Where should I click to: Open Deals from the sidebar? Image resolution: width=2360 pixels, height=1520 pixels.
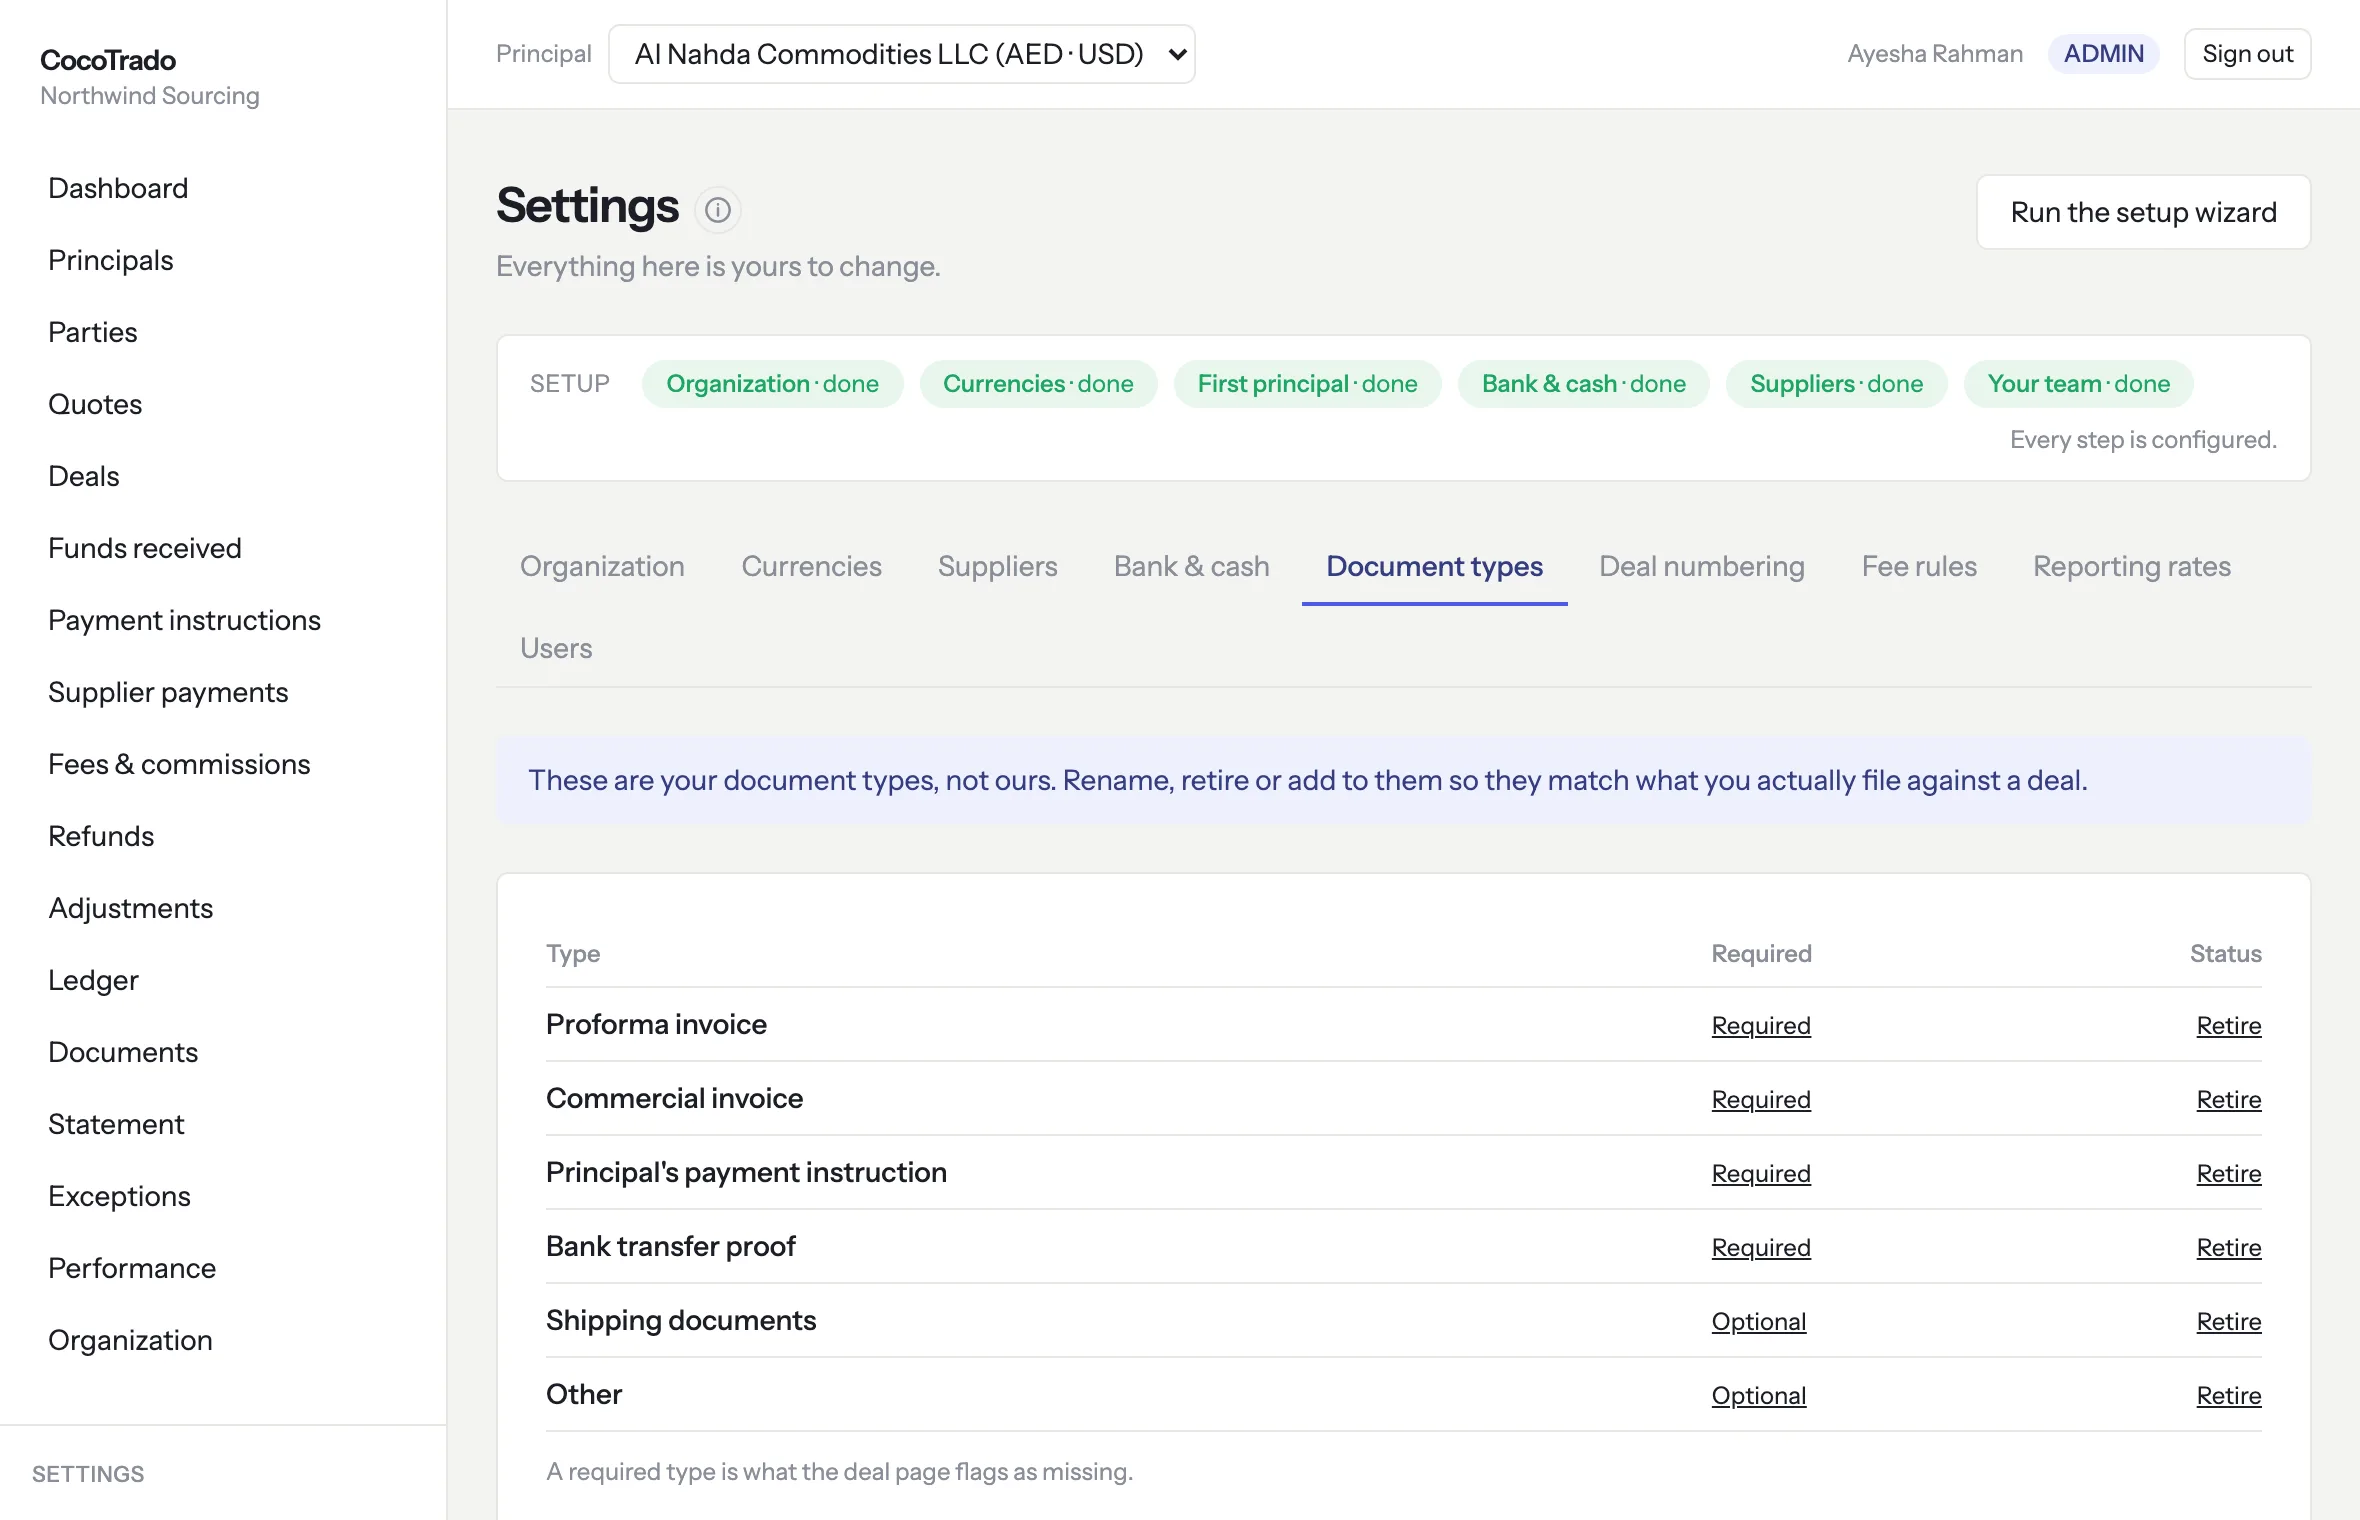[84, 476]
